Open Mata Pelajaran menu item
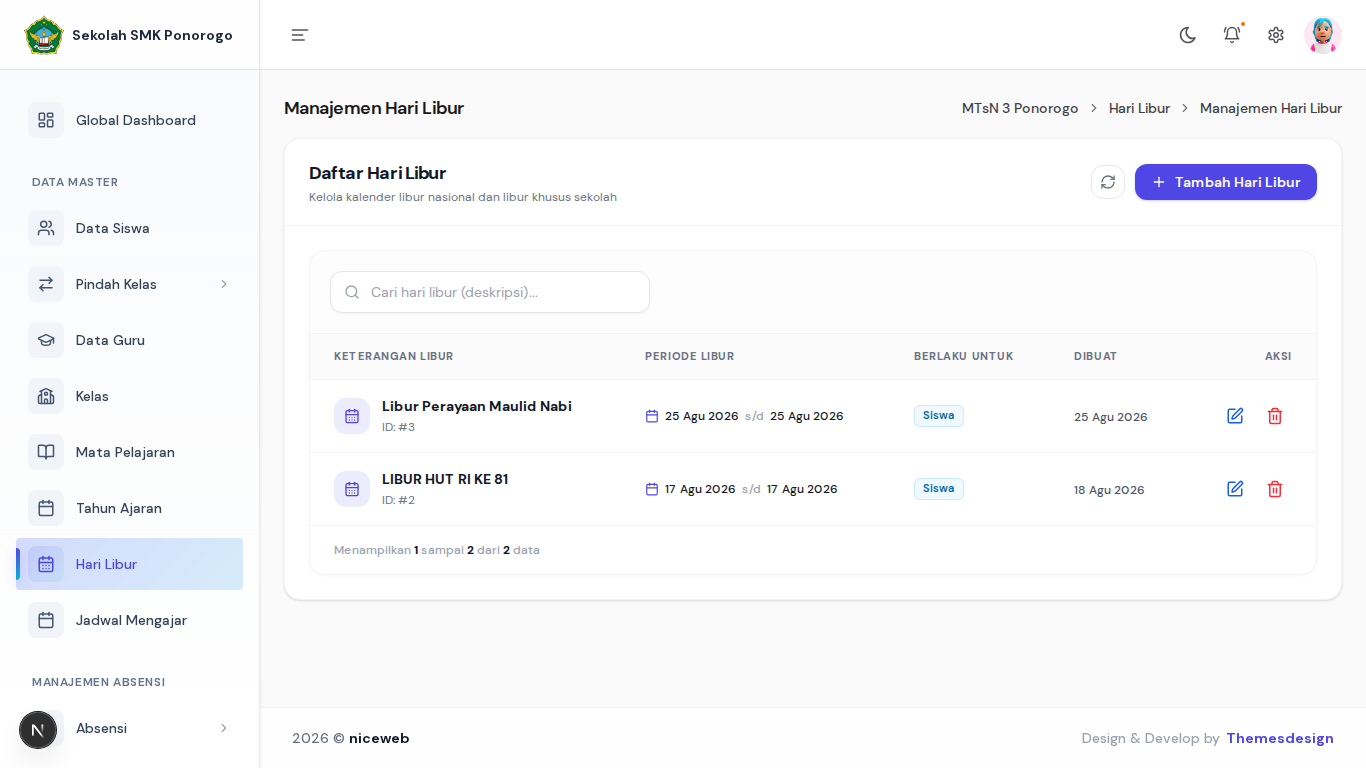Screen dimensions: 1366x768 pos(130,452)
